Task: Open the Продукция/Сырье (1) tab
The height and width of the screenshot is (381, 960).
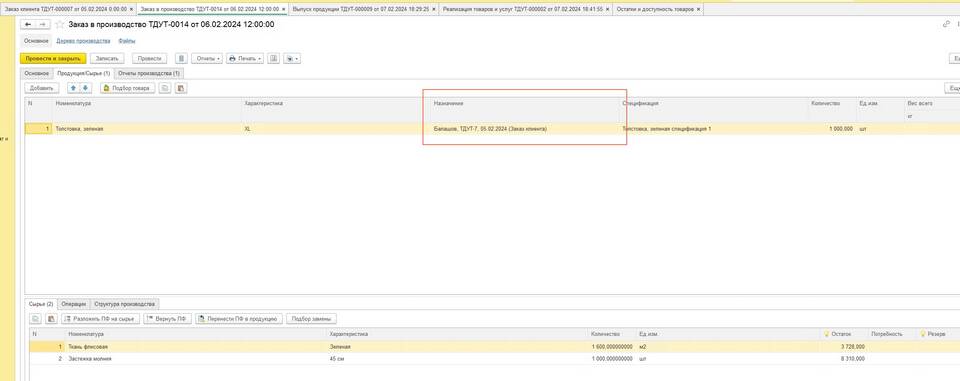Action: (x=83, y=74)
